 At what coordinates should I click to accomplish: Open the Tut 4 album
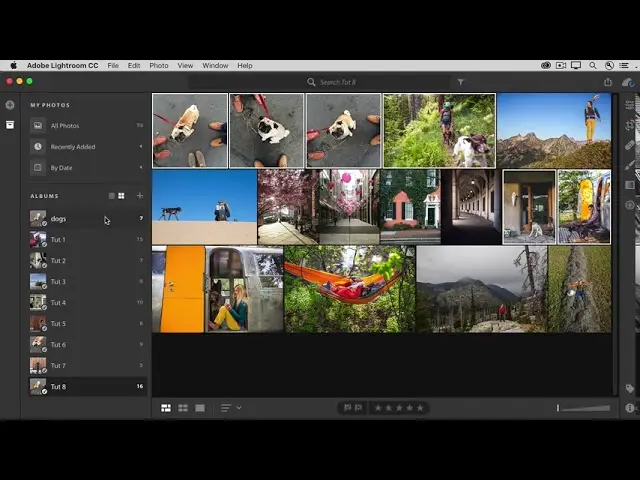coord(87,302)
